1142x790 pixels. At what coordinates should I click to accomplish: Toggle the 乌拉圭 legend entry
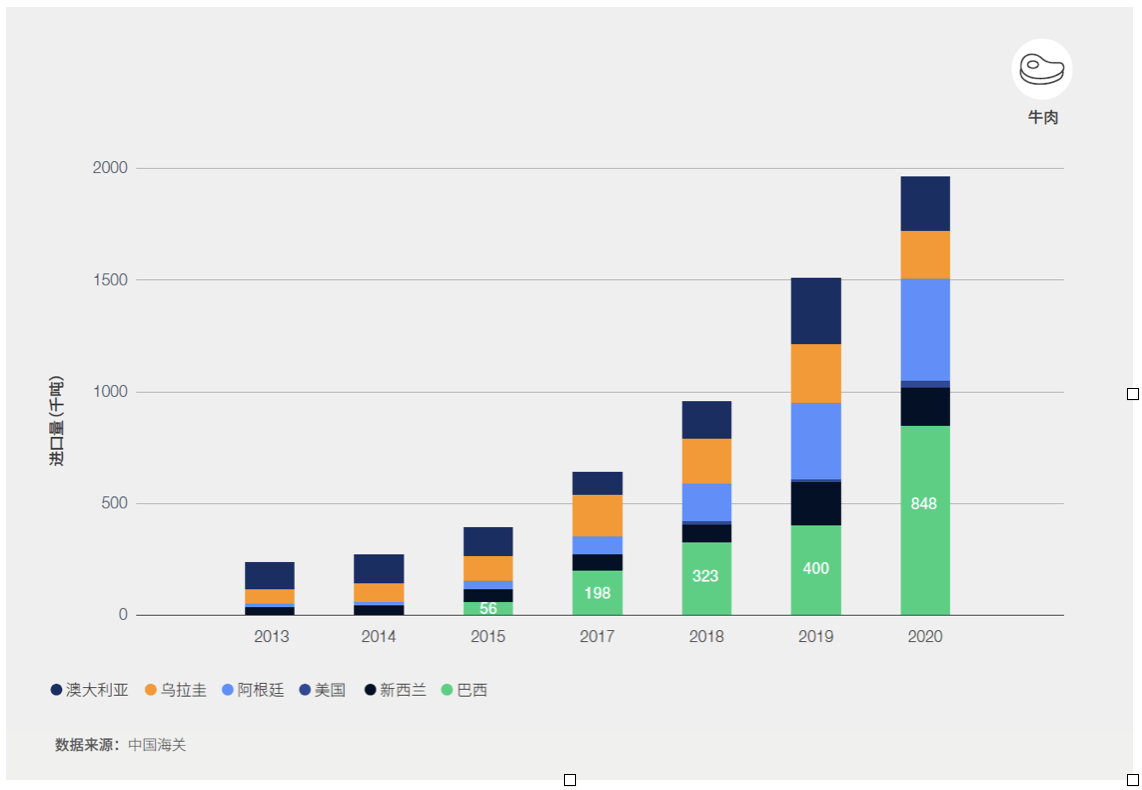tap(176, 690)
